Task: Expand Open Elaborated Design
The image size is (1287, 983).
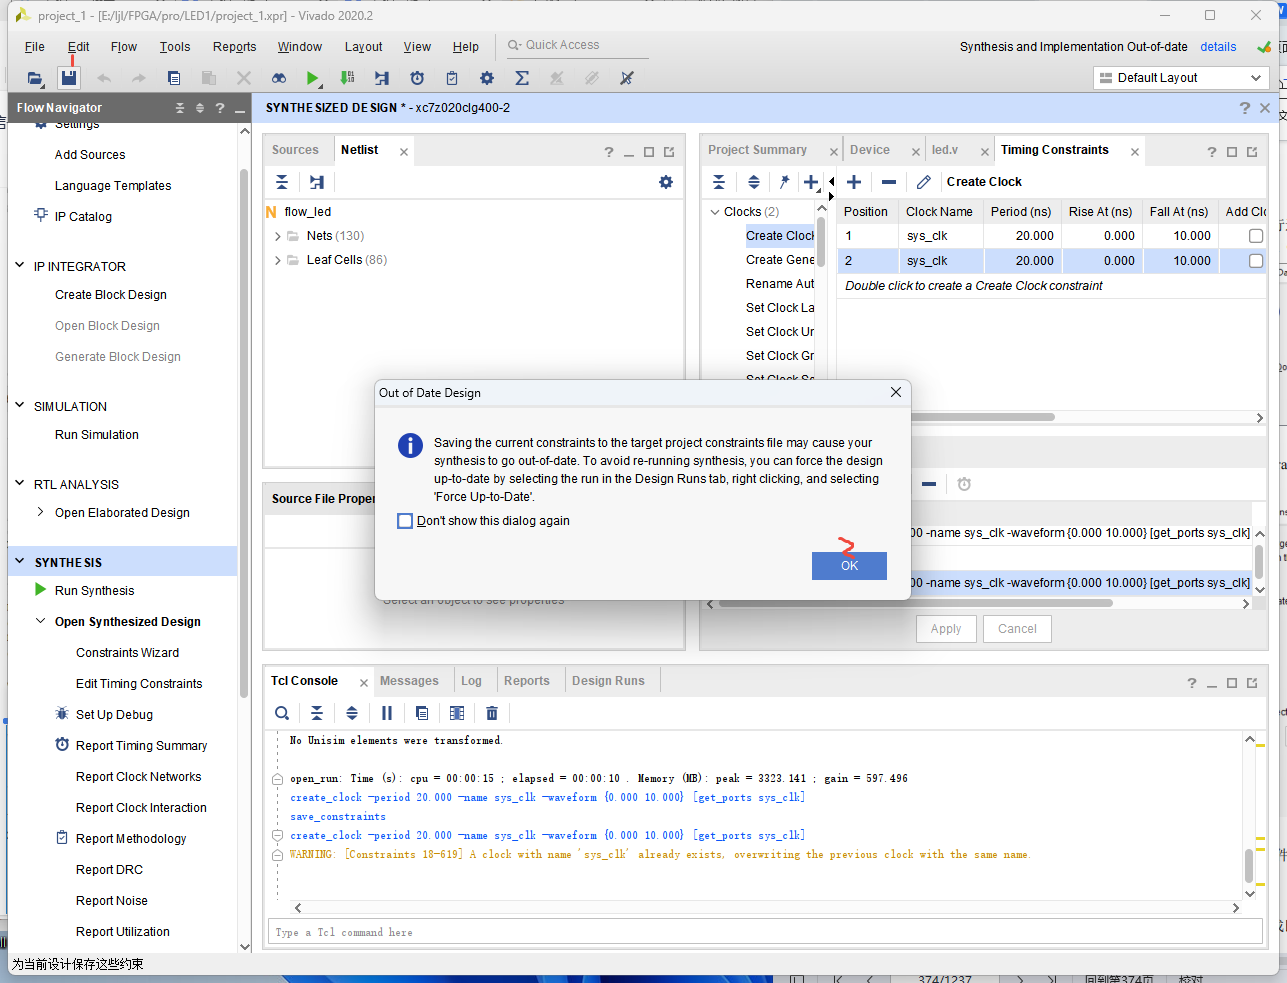Action: (x=41, y=512)
